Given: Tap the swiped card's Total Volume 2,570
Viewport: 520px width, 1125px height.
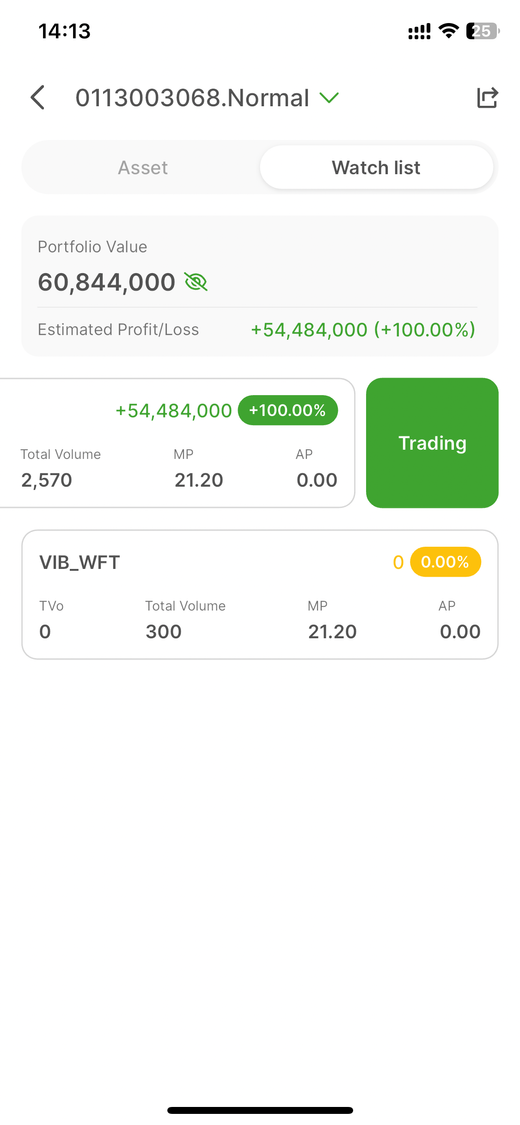Looking at the screenshot, I should coord(47,480).
